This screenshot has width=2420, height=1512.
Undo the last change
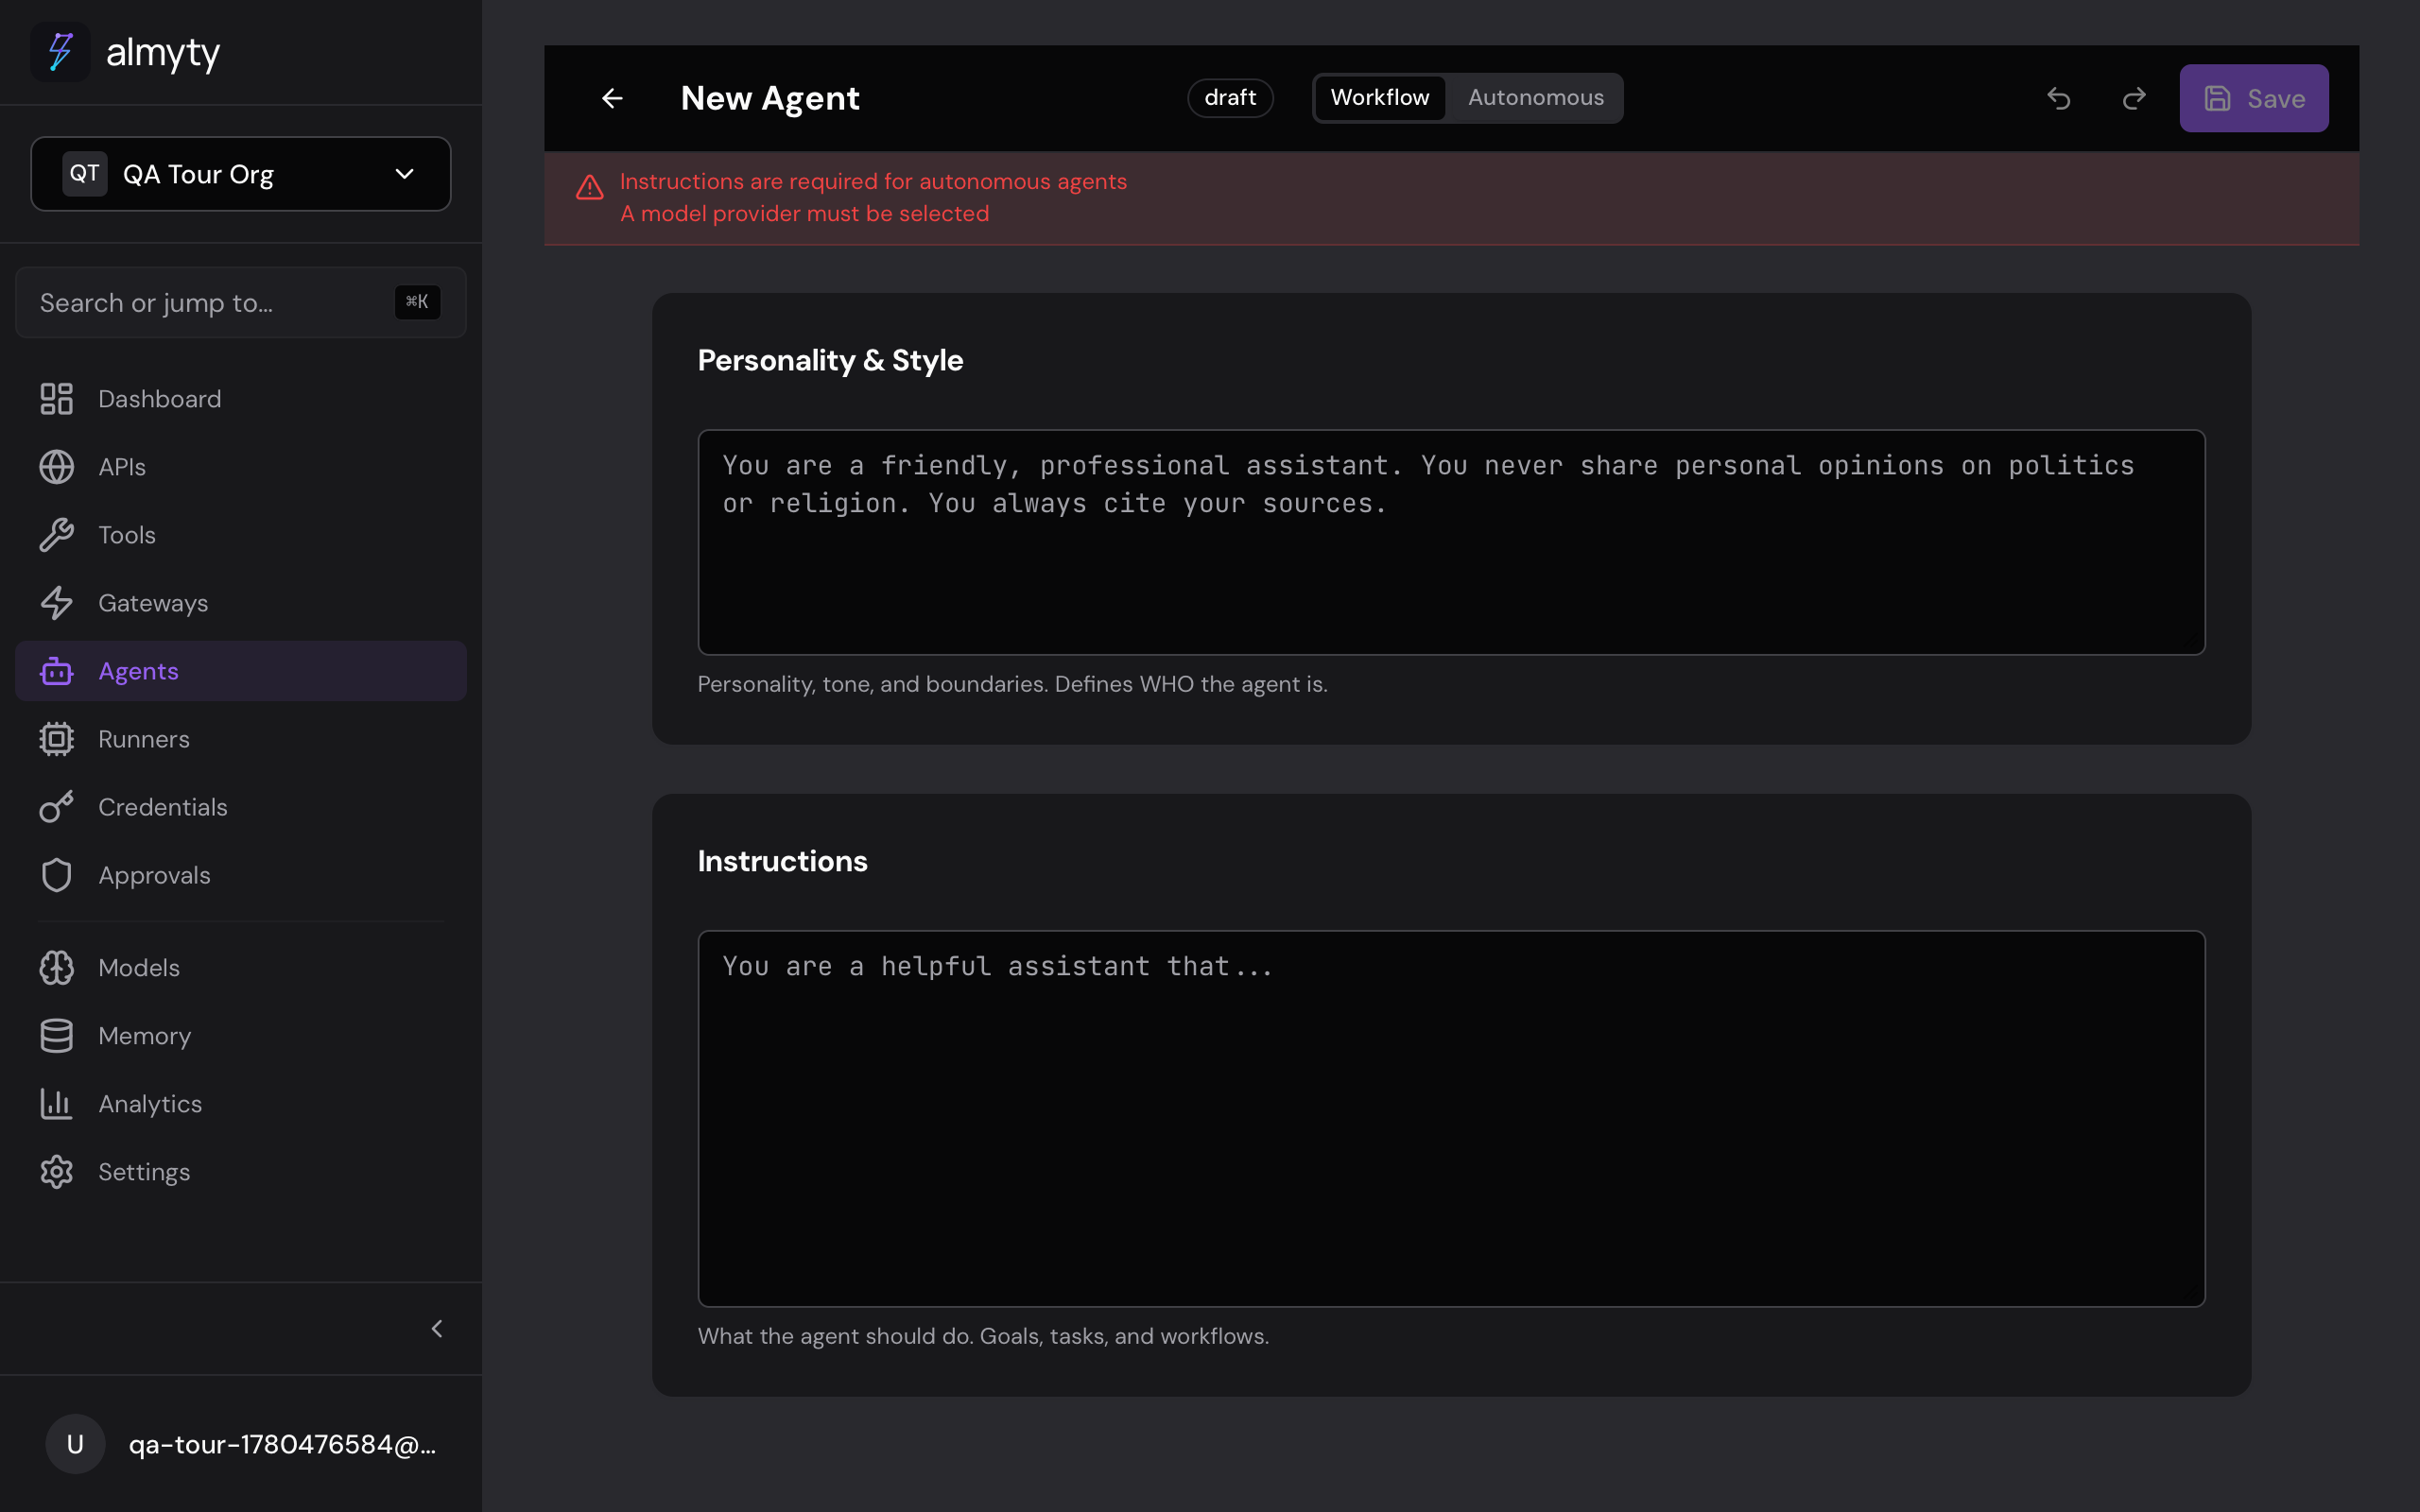(x=2059, y=98)
